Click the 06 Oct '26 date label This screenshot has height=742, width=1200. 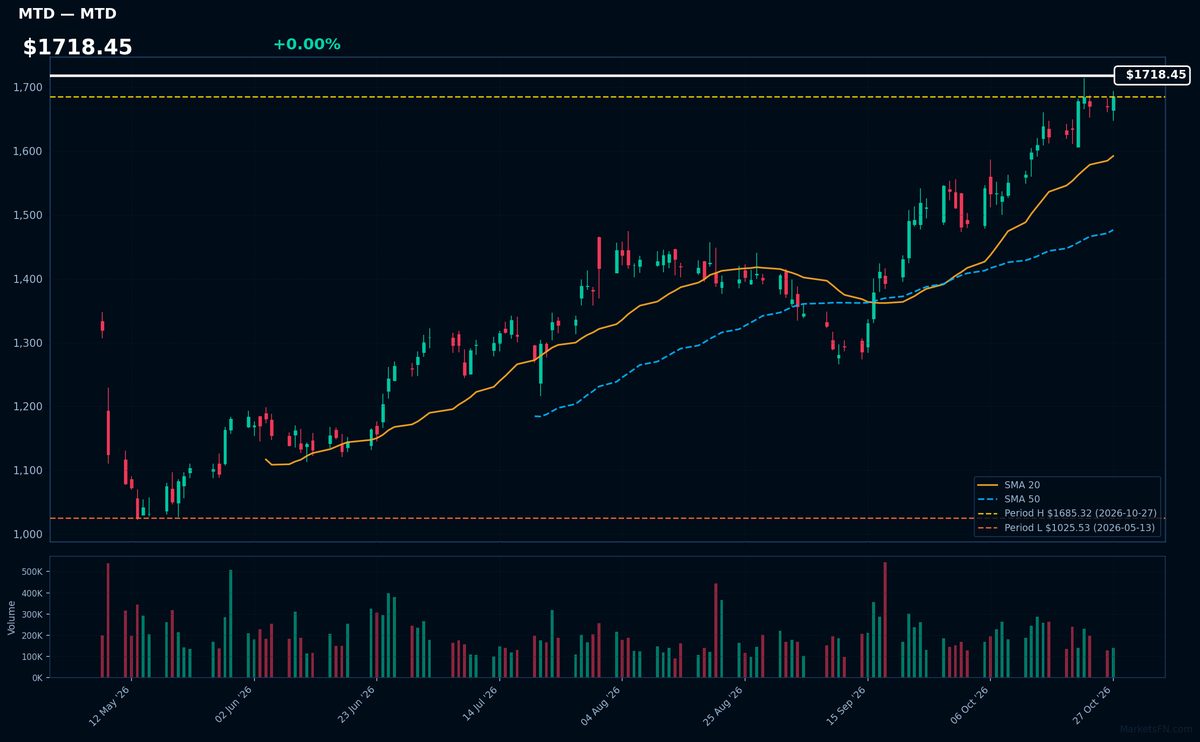pyautogui.click(x=971, y=705)
